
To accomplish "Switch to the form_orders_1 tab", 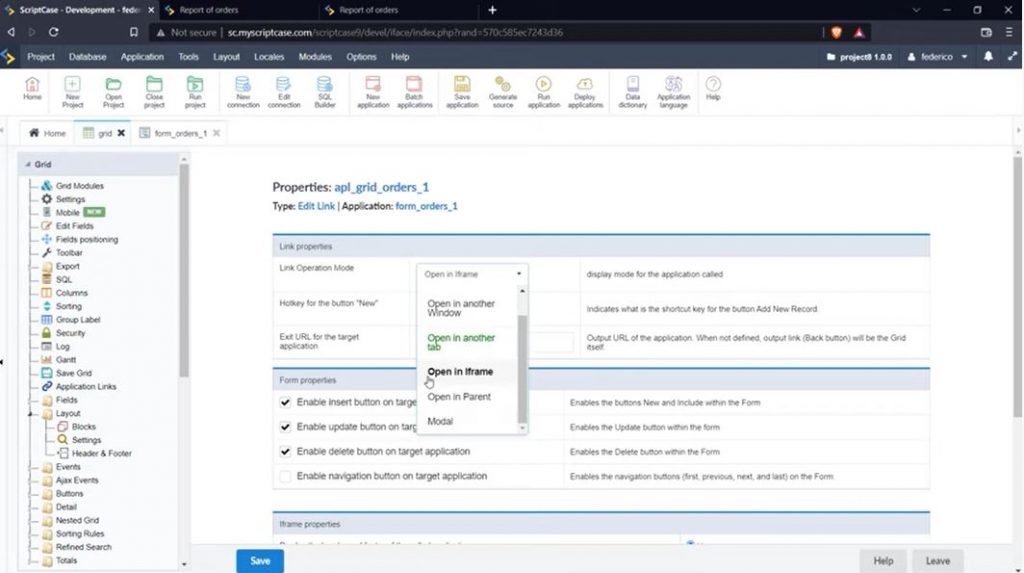I will point(180,133).
